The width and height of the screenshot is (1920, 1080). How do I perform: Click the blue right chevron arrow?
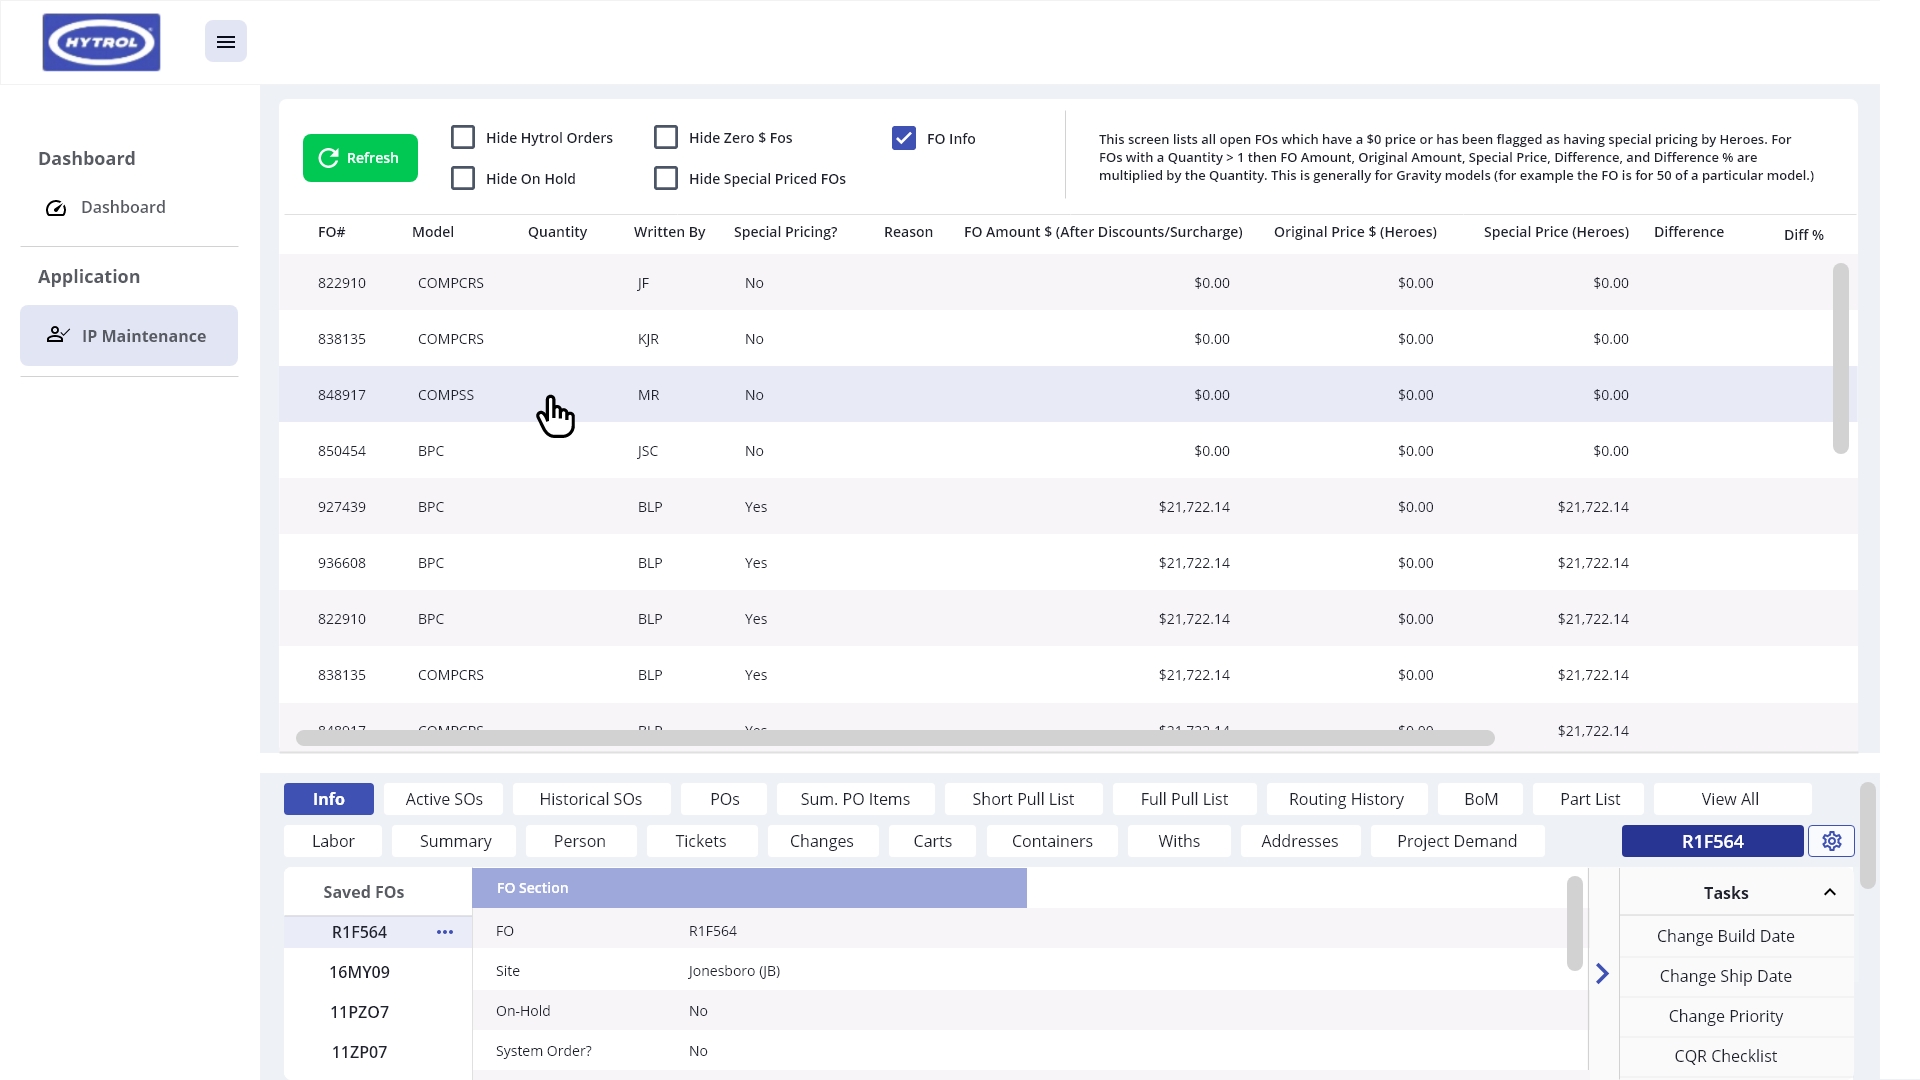pyautogui.click(x=1602, y=974)
